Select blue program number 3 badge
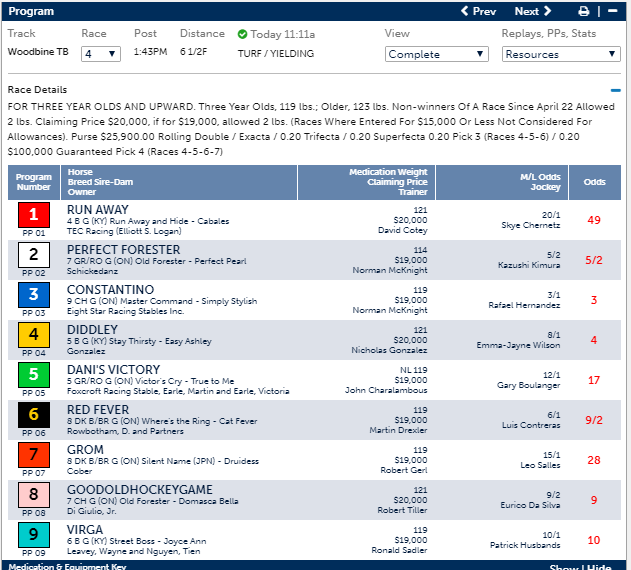Image resolution: width=631 pixels, height=570 pixels. pos(34,295)
